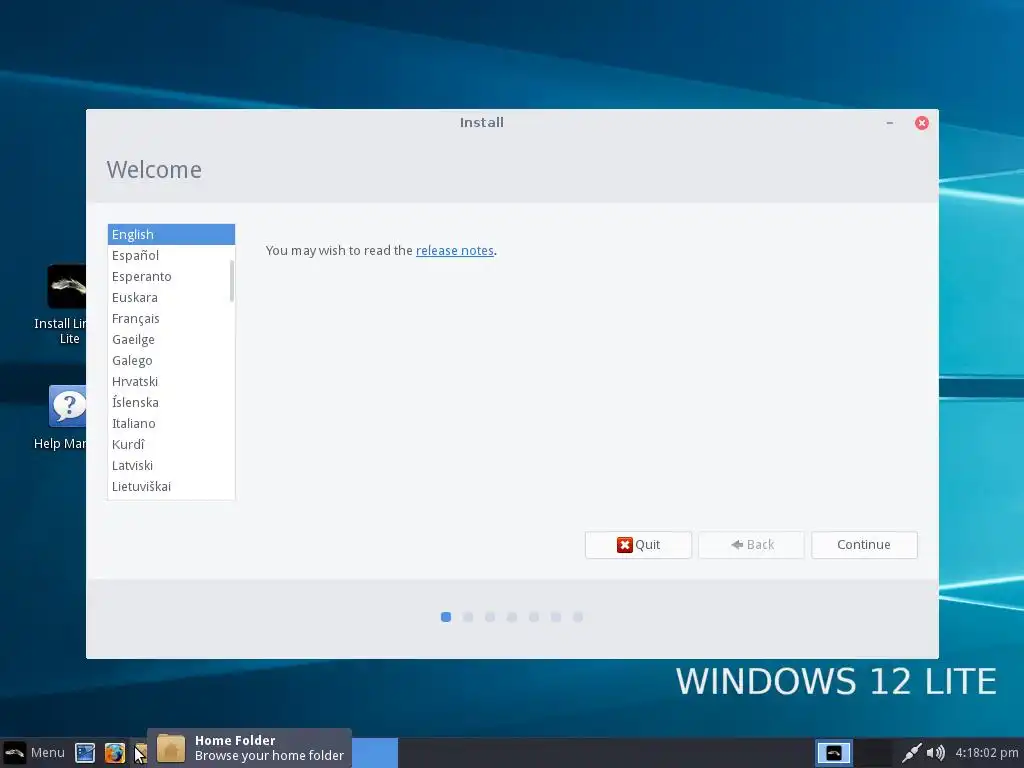Click the language list scrollbar thumb
1024x768 pixels.
(x=232, y=281)
